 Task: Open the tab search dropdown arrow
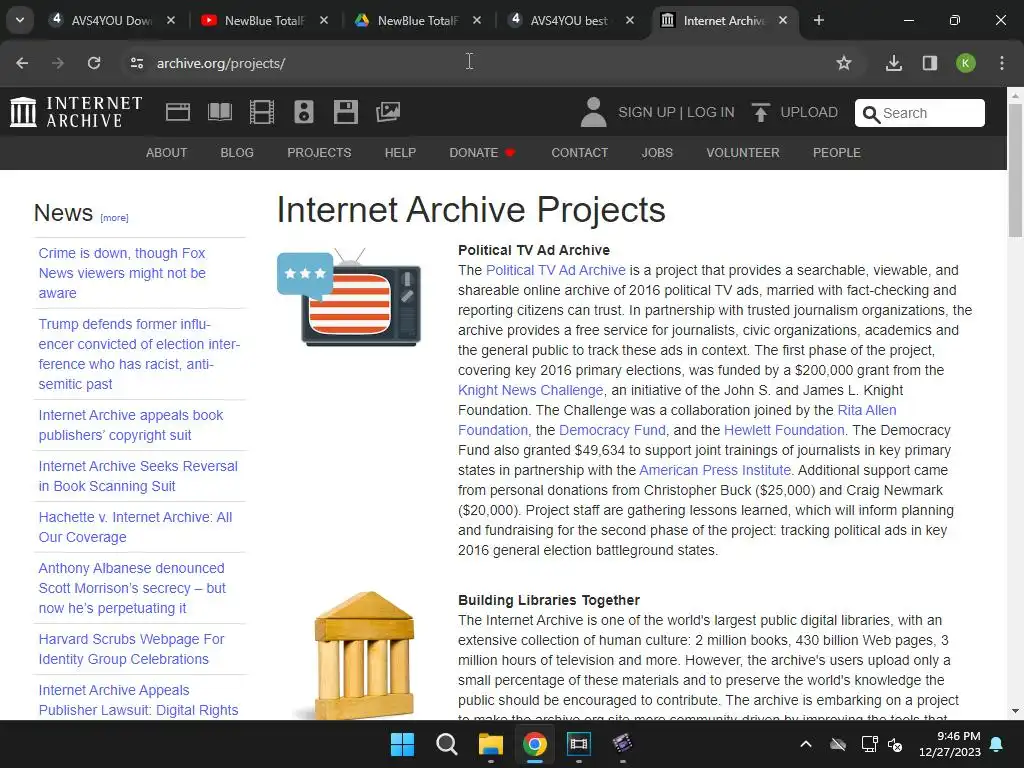pyautogui.click(x=20, y=20)
